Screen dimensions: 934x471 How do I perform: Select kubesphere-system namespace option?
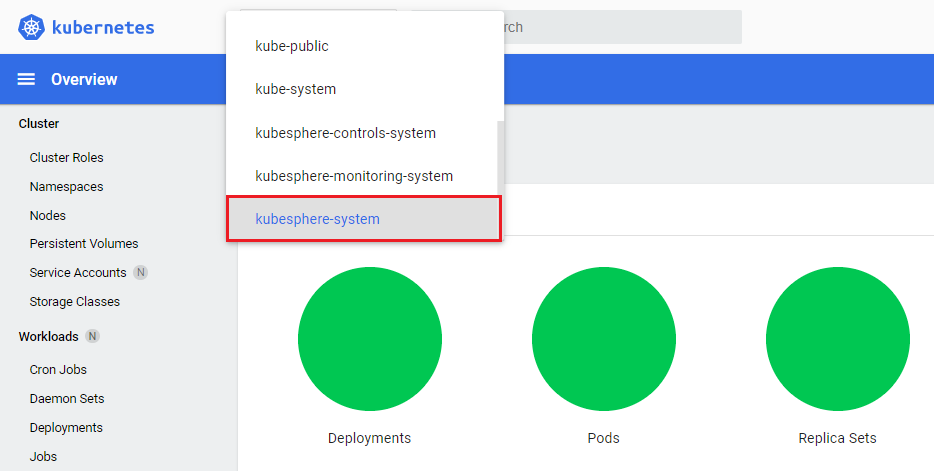pos(364,219)
